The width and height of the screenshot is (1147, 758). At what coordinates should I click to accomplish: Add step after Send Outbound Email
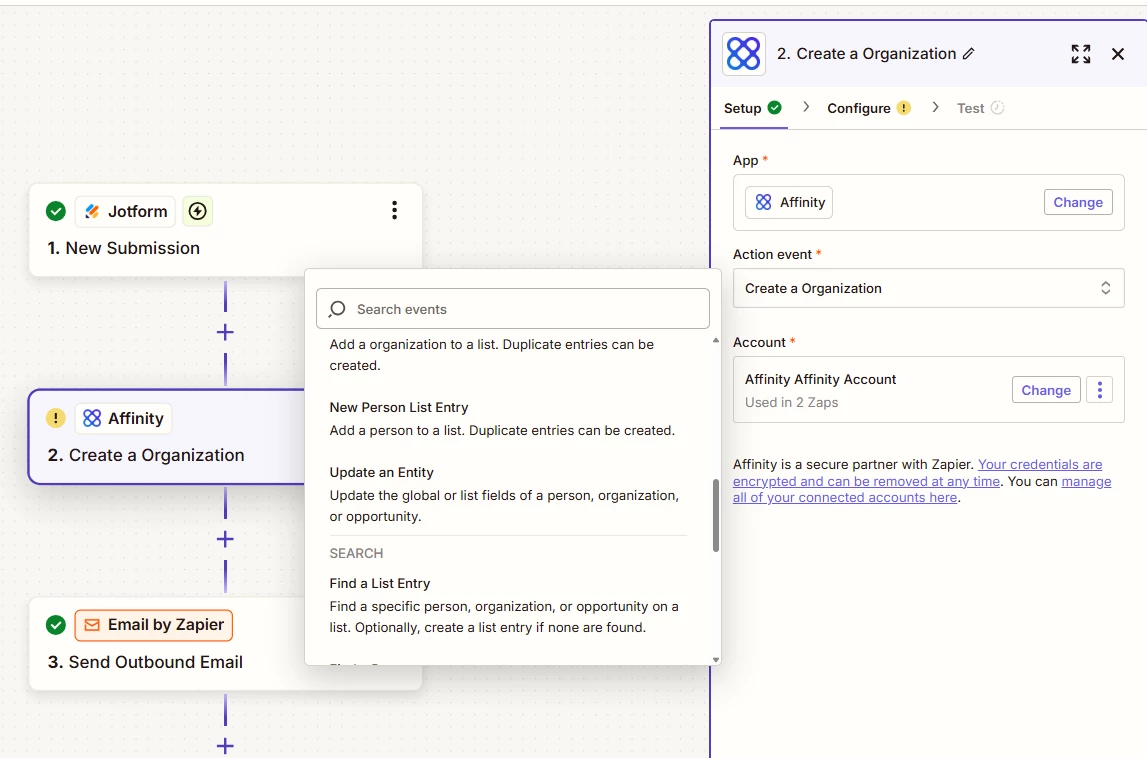click(225, 746)
